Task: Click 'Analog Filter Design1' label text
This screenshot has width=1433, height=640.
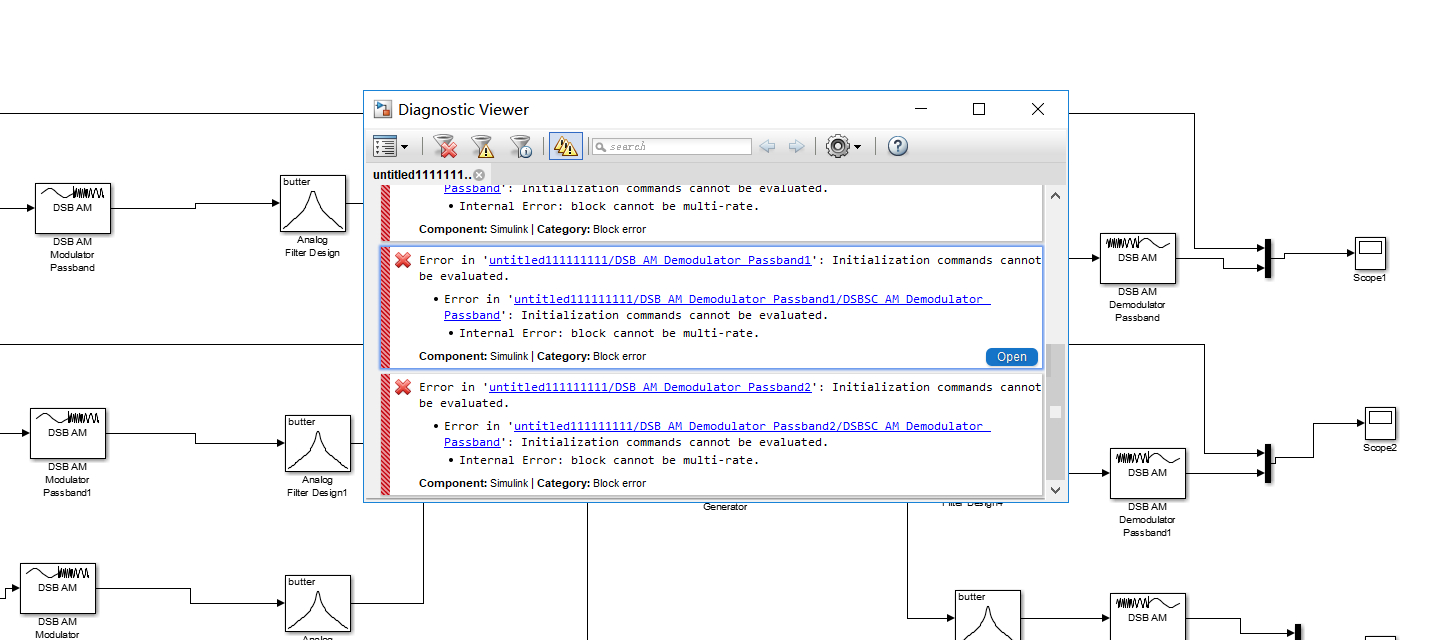Action: pos(318,486)
